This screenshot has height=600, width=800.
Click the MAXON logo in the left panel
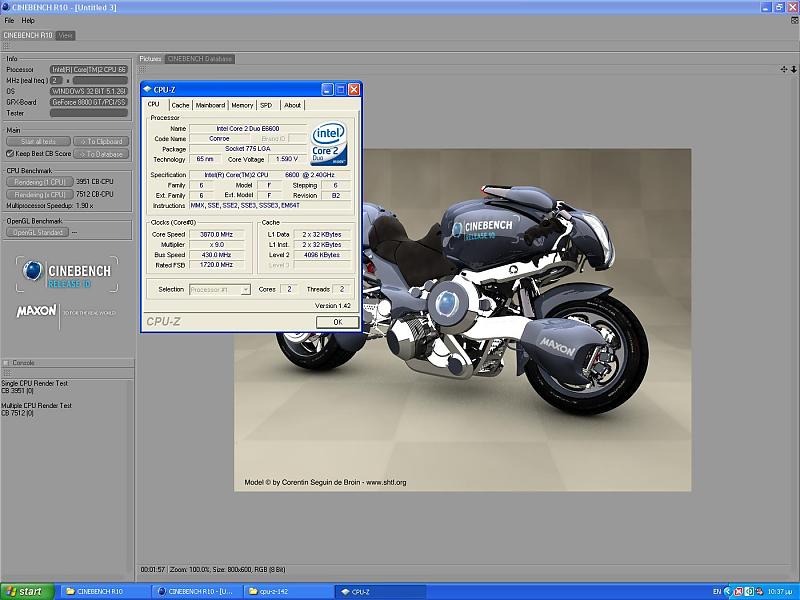(x=36, y=311)
